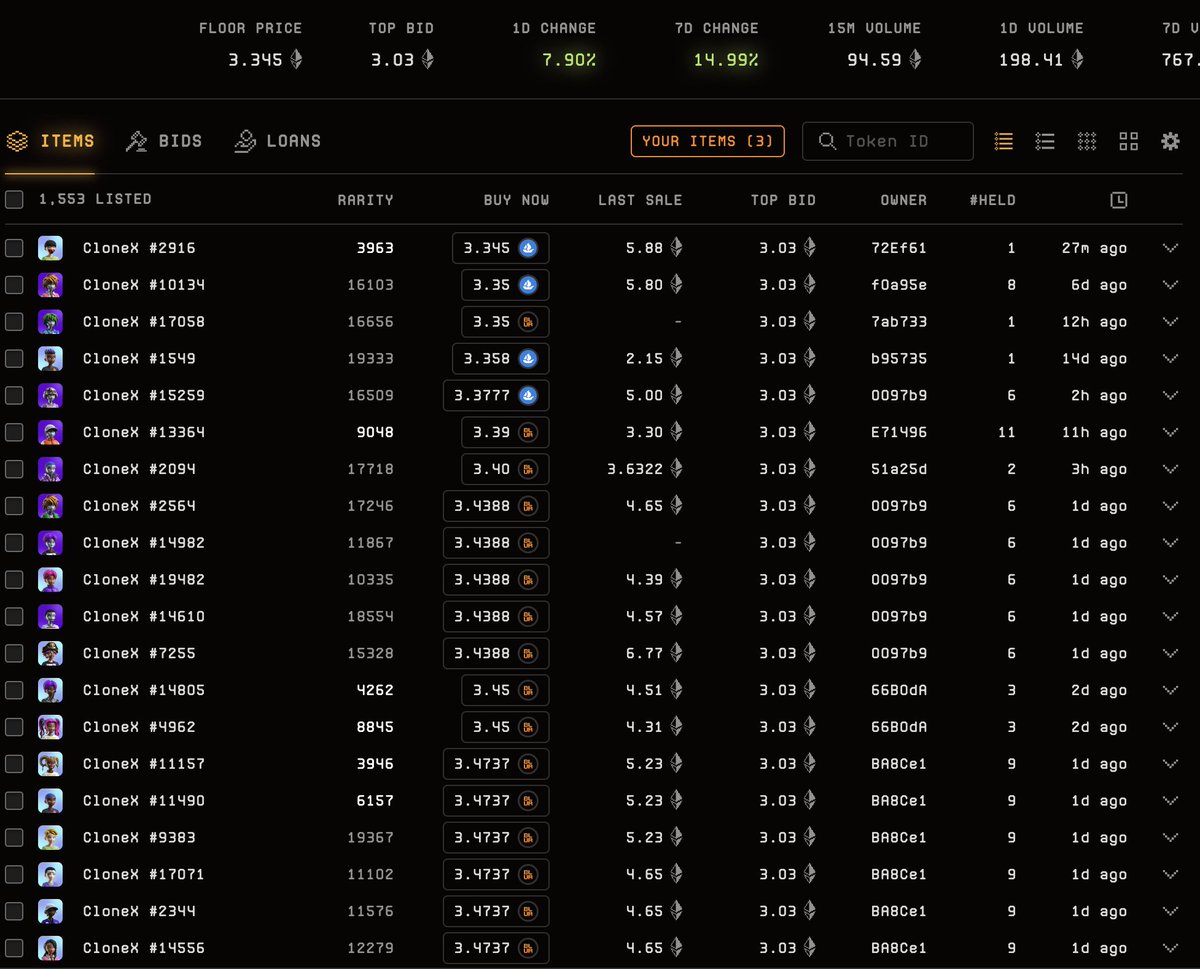
Task: Check the box for CloneX #10134
Action: click(14, 285)
